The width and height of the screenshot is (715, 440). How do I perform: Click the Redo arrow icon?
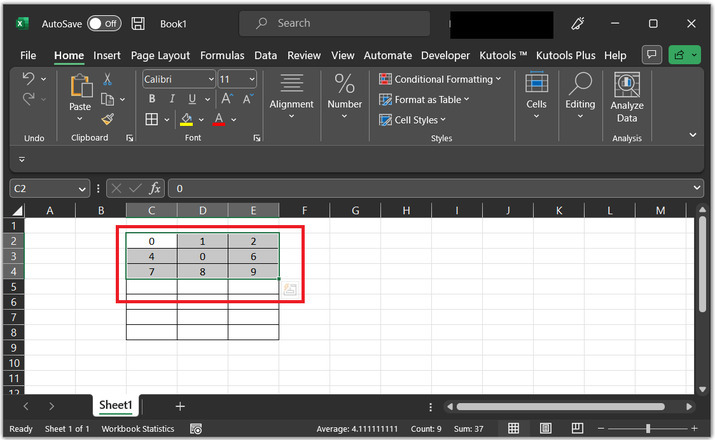pyautogui.click(x=29, y=99)
